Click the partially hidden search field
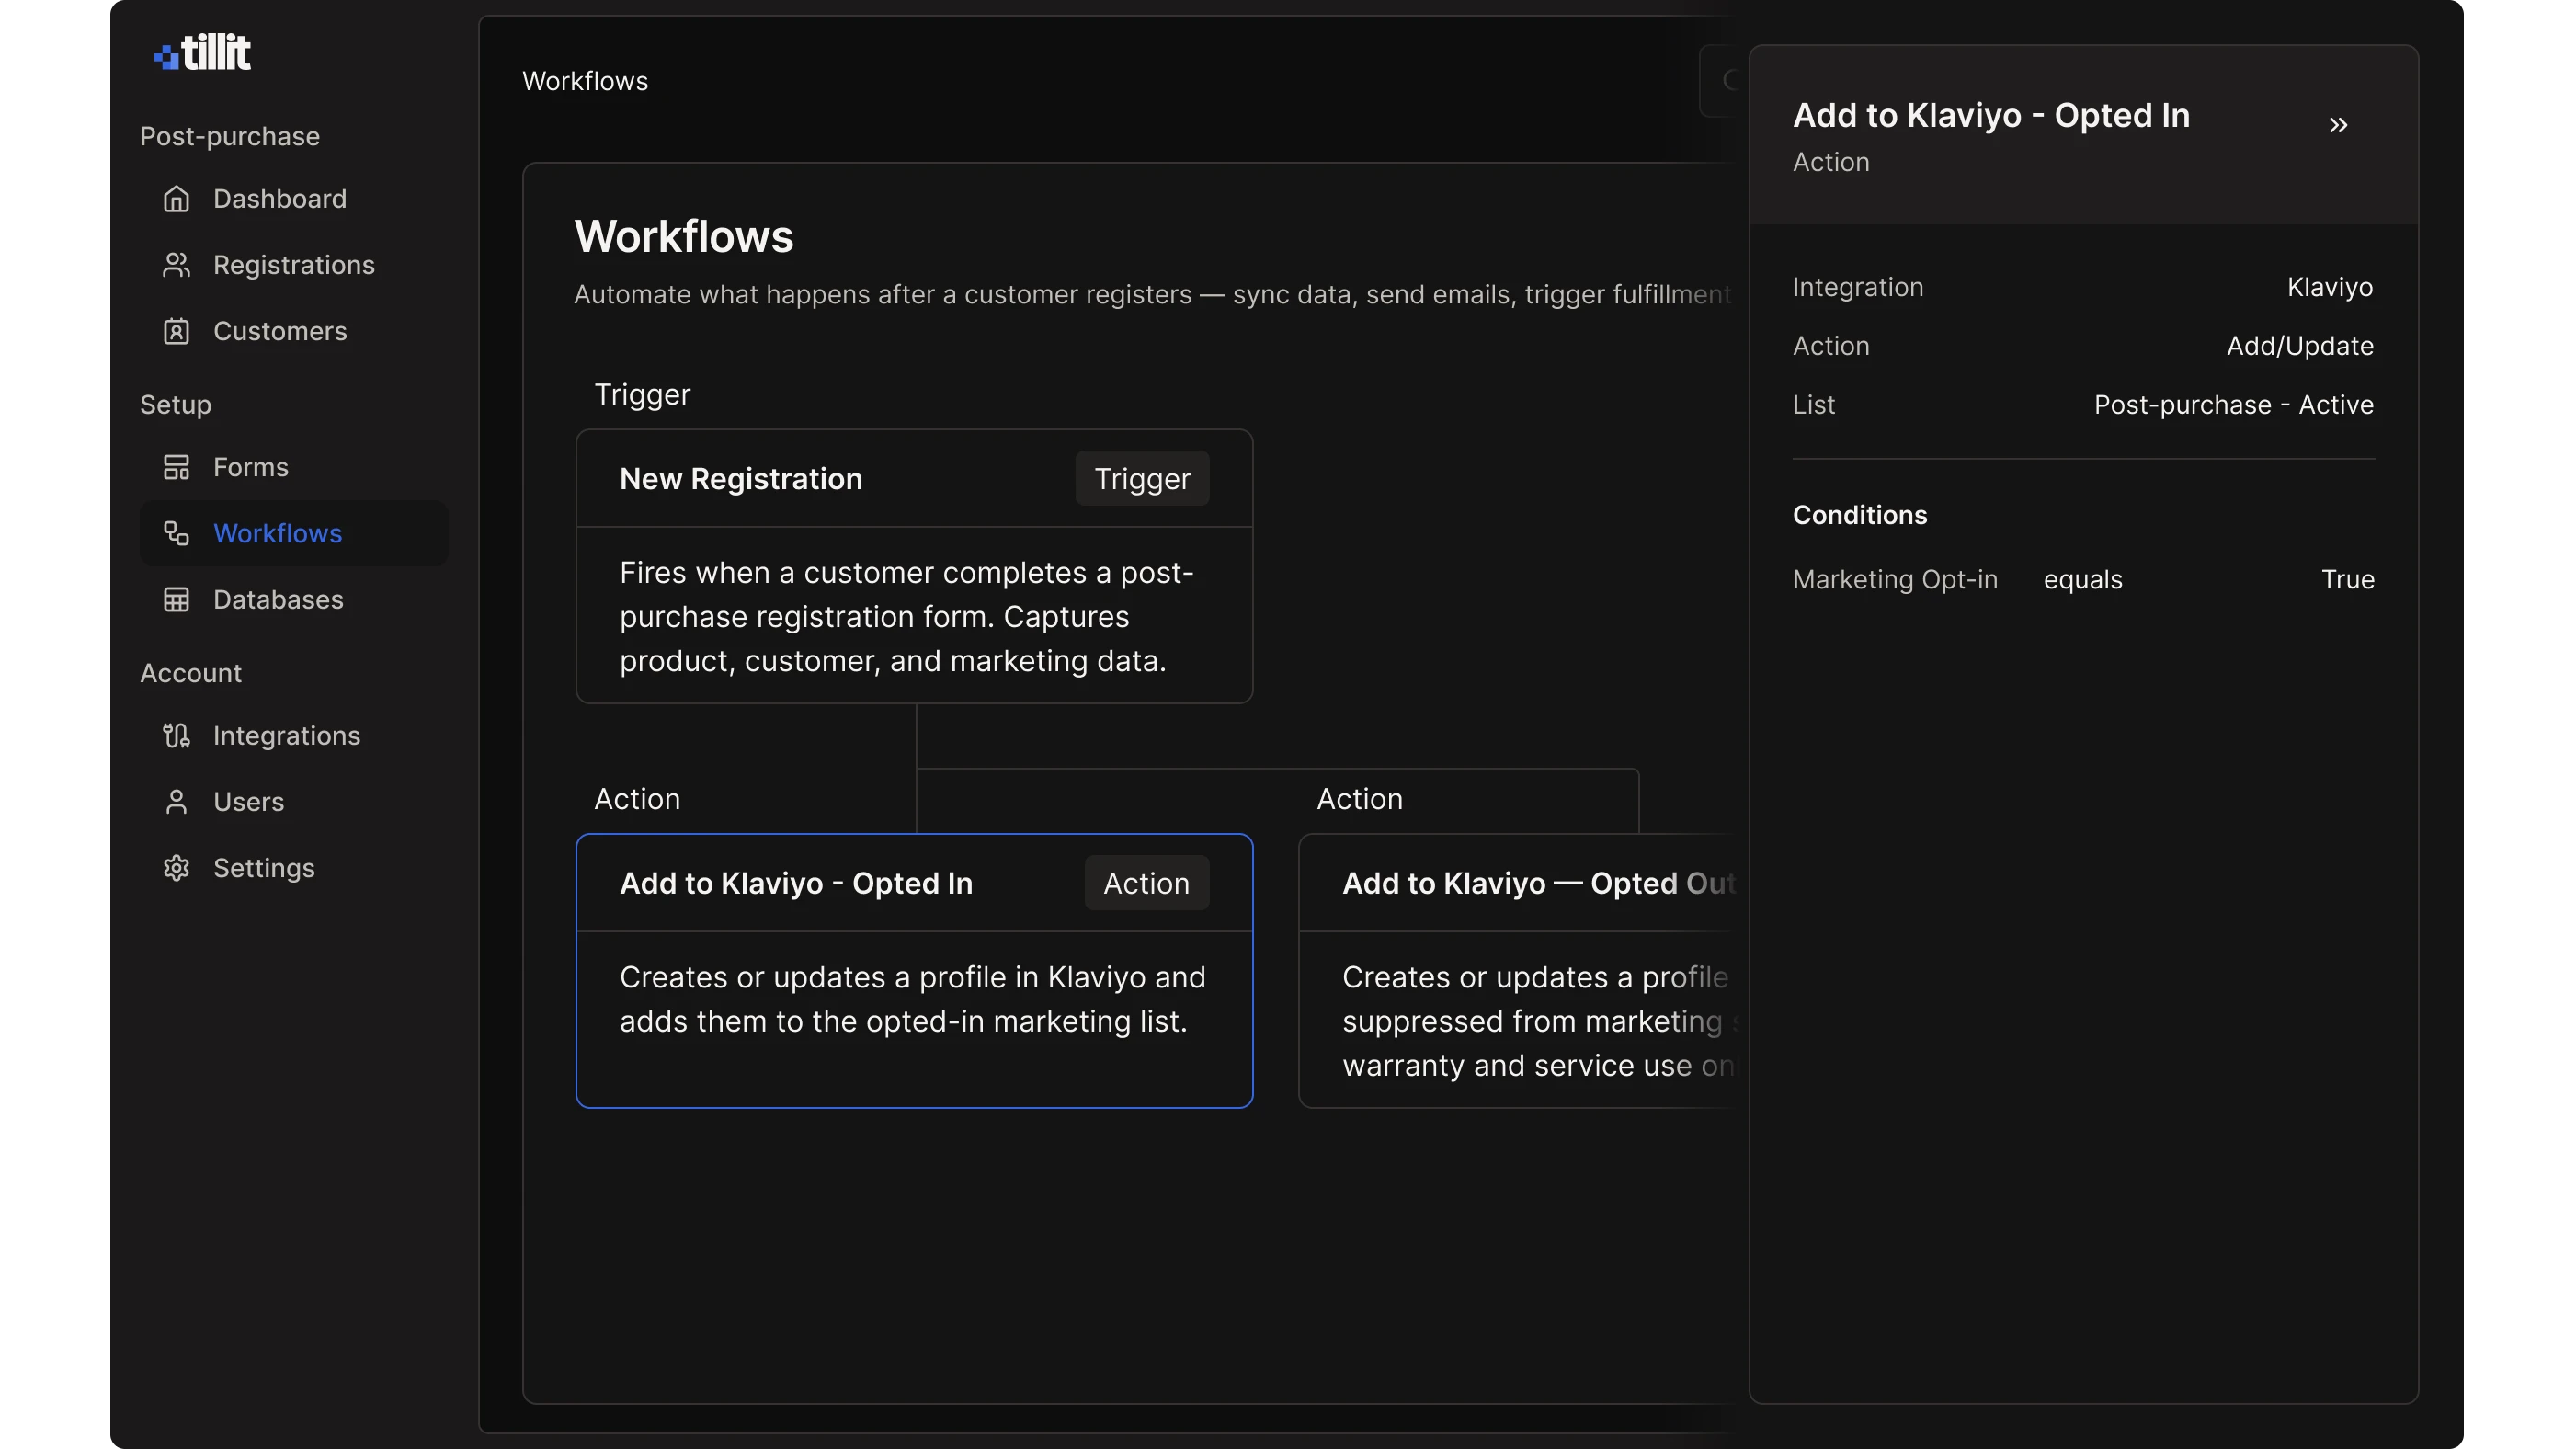 [x=1722, y=81]
